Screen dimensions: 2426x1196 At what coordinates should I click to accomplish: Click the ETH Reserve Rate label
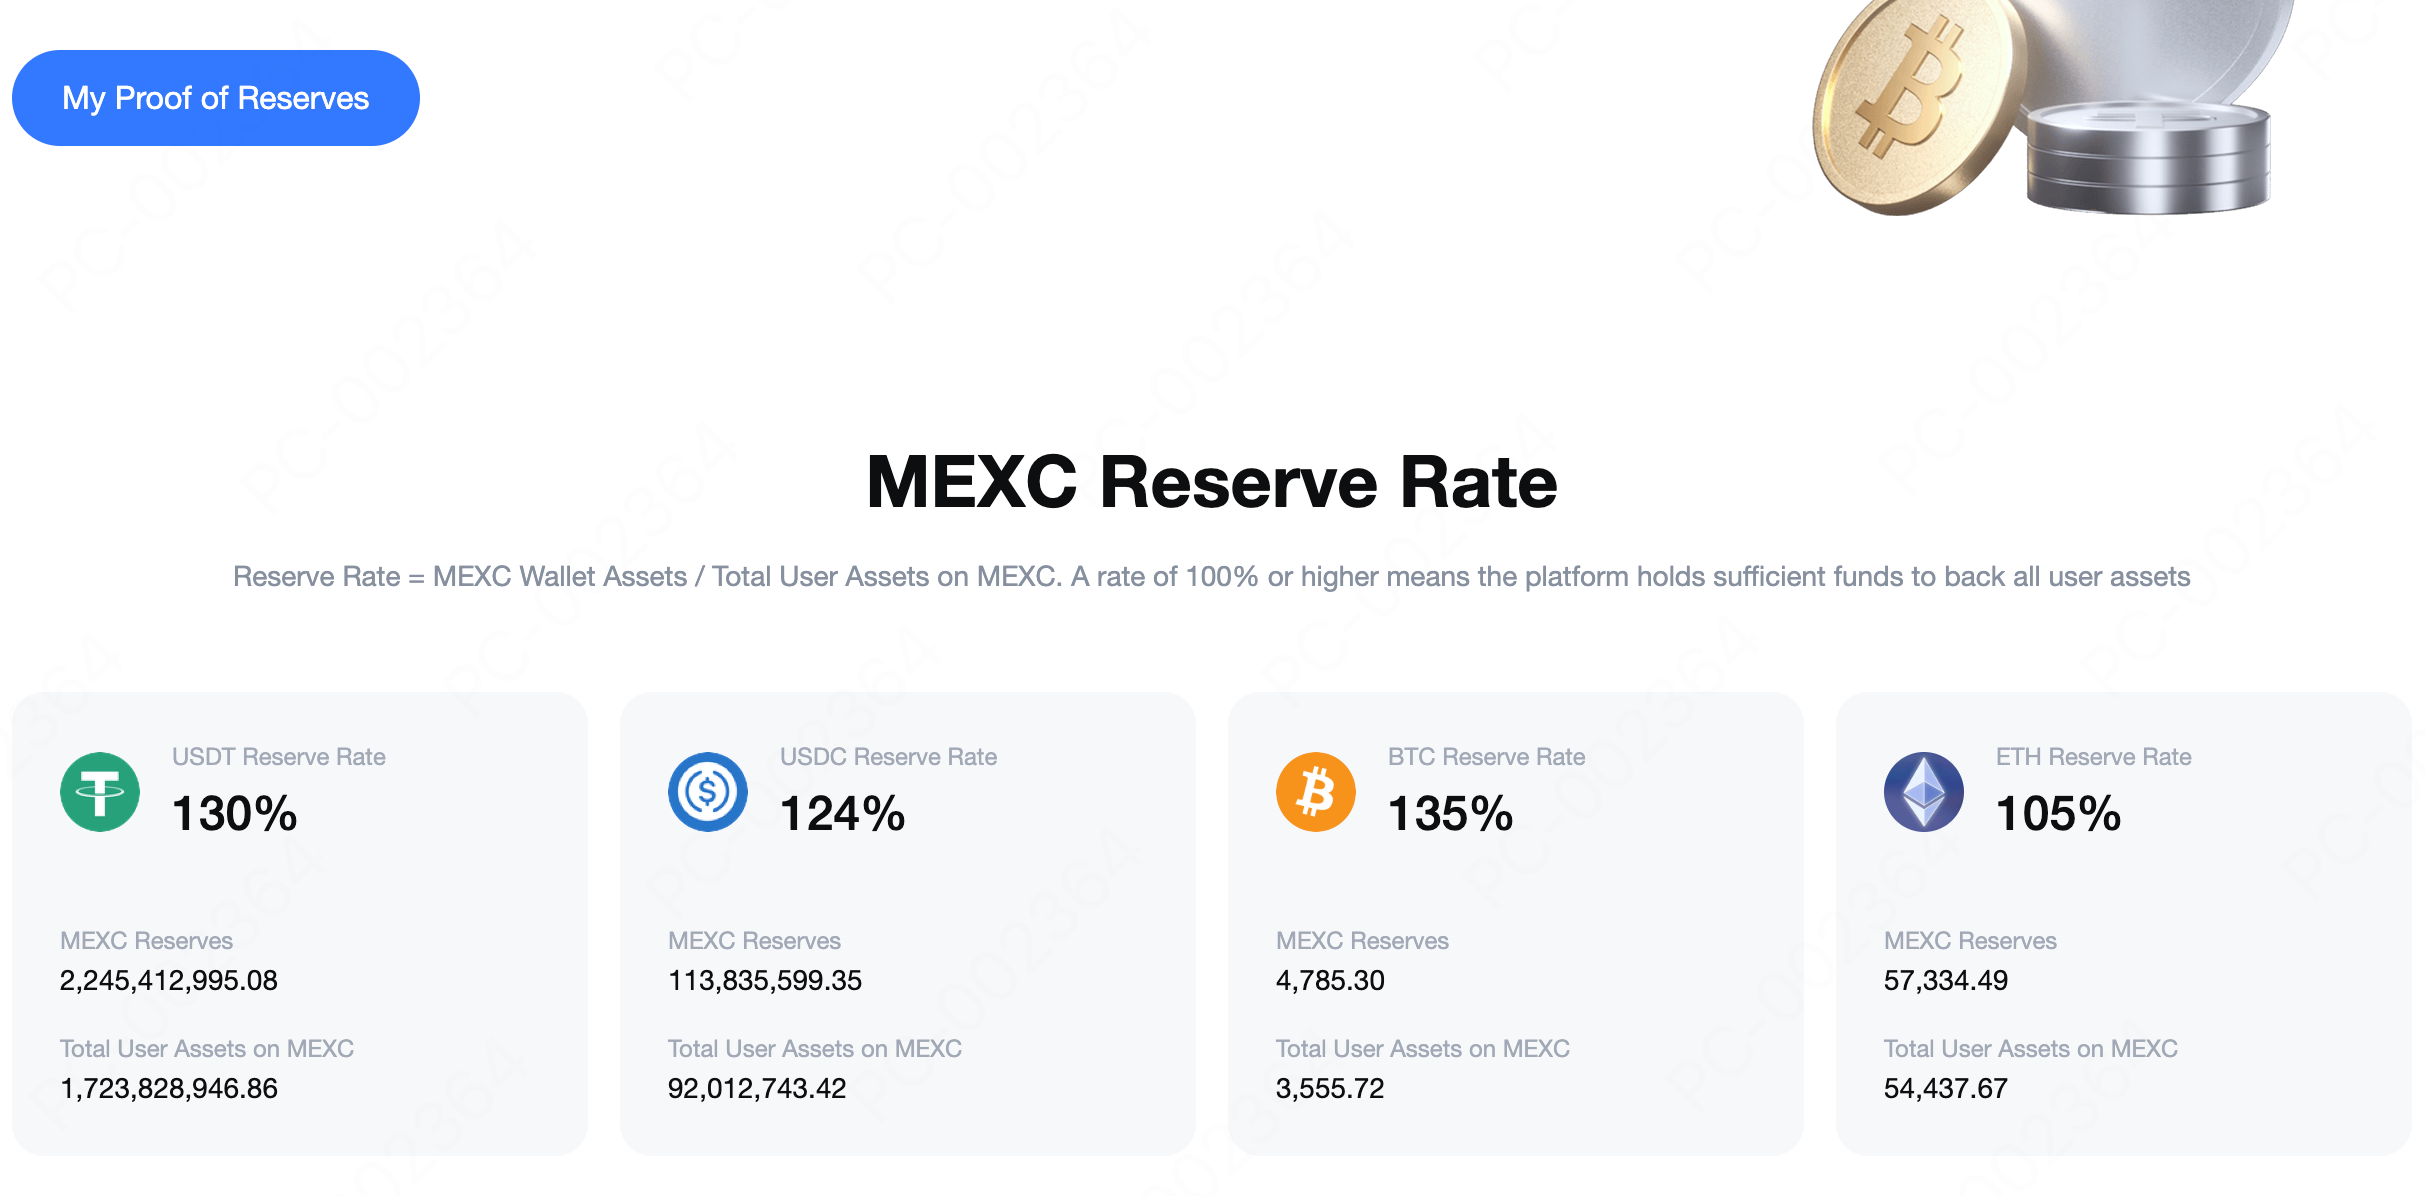pyautogui.click(x=2094, y=757)
